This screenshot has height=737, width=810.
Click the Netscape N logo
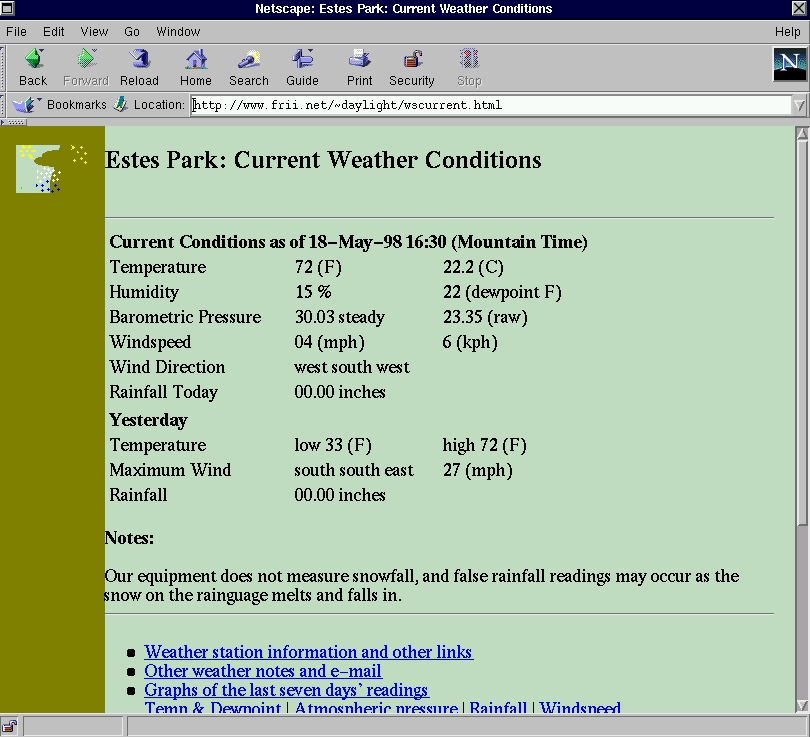pyautogui.click(x=789, y=66)
